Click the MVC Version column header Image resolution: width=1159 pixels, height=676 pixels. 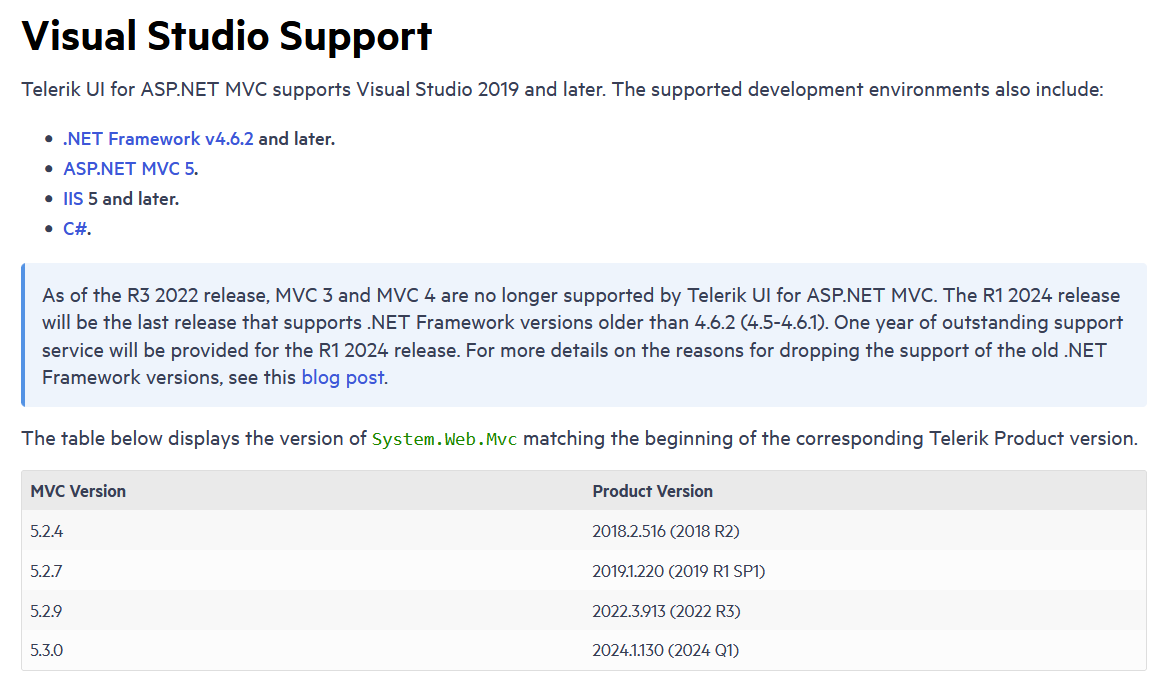click(x=79, y=491)
